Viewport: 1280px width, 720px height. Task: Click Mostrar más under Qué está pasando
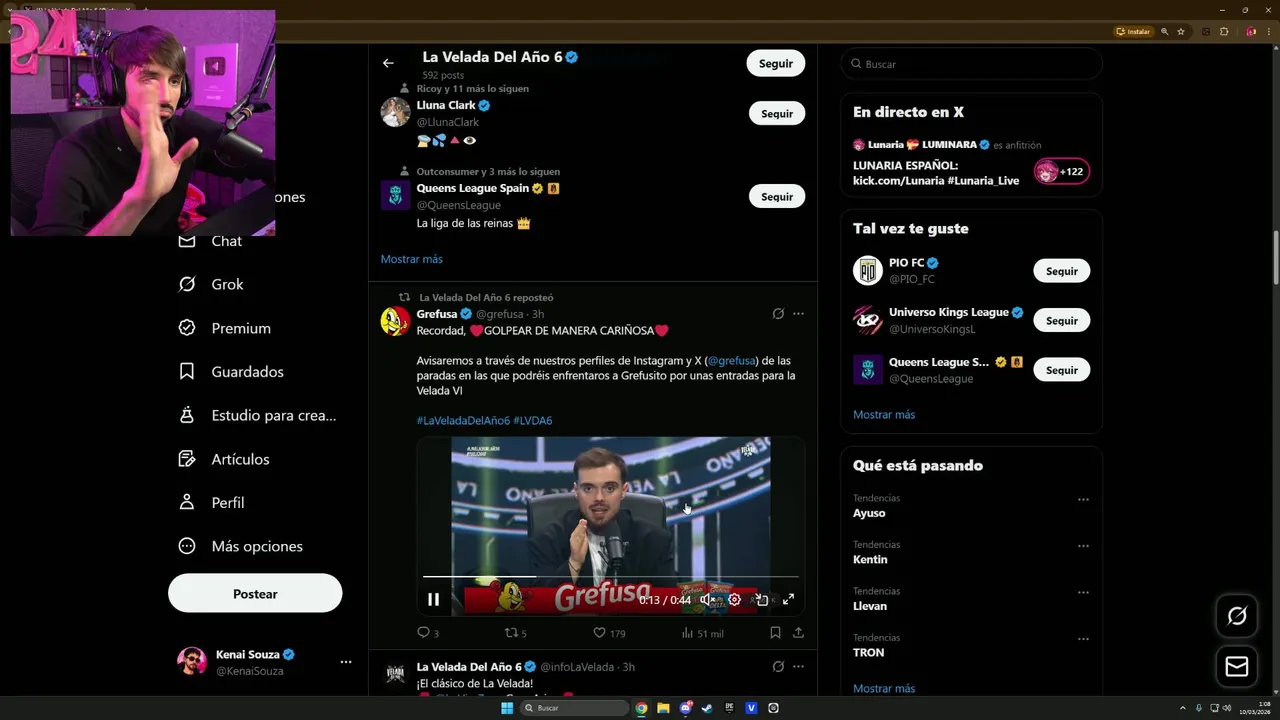(884, 689)
